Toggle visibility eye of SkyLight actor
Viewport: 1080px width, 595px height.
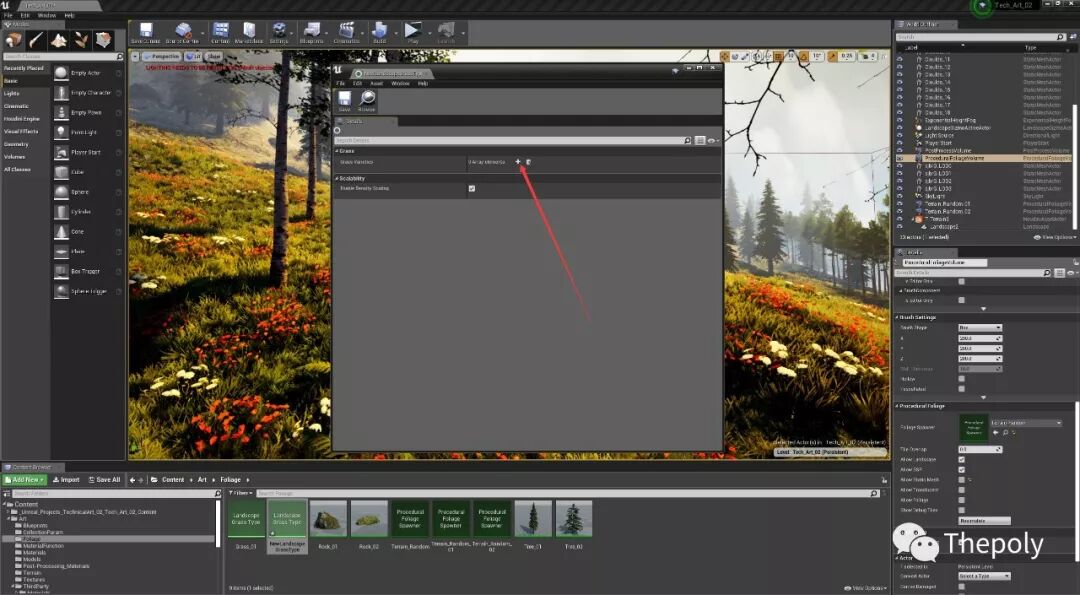coord(900,196)
